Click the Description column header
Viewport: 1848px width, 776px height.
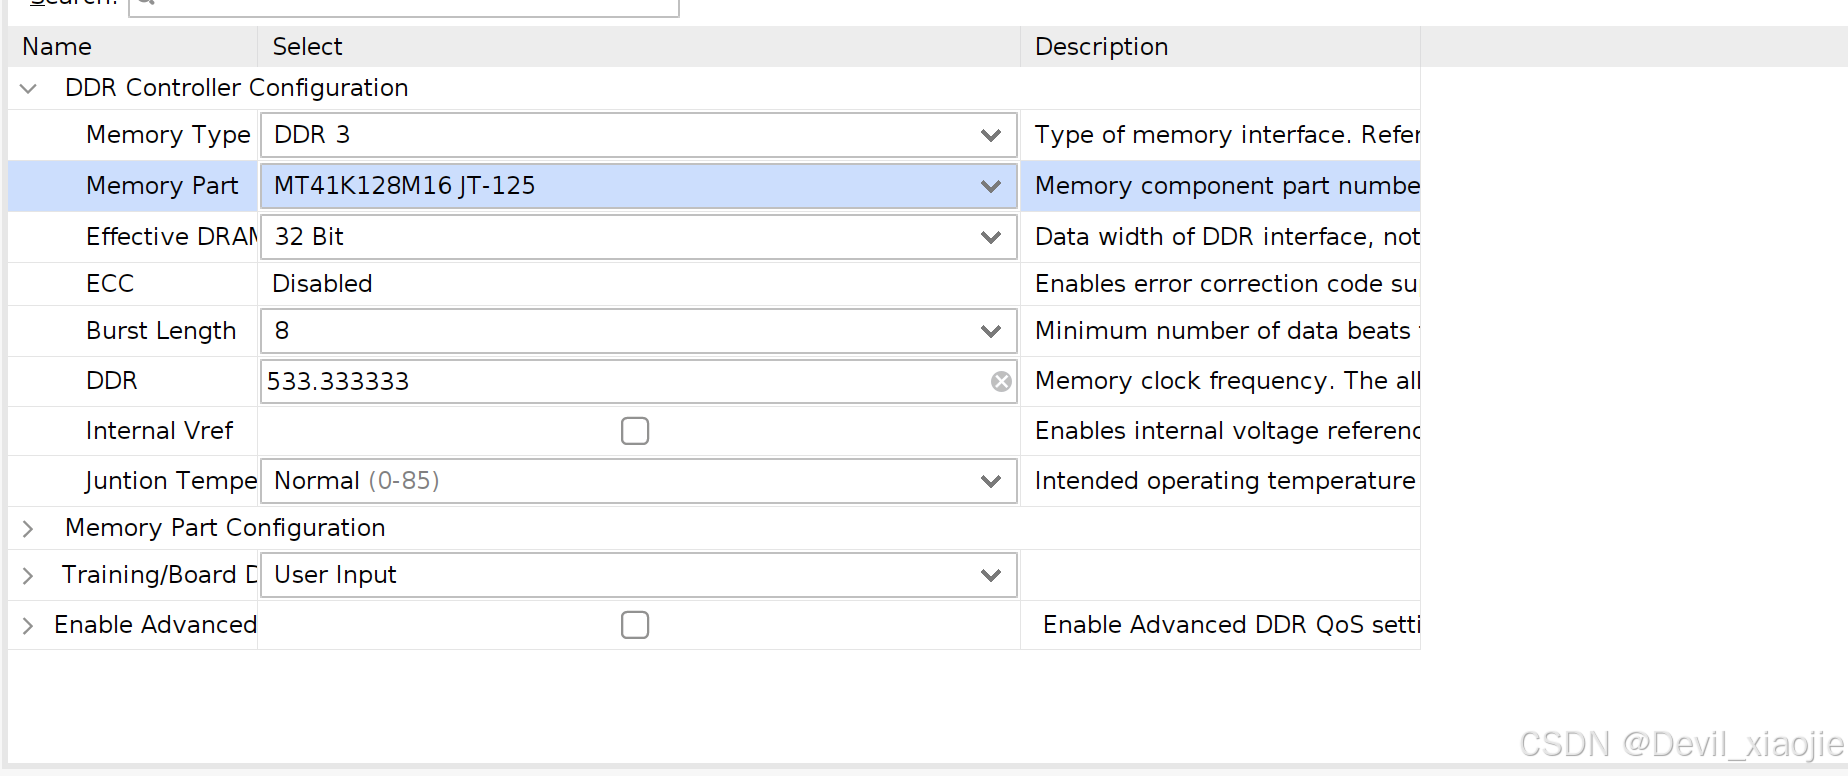click(x=1101, y=47)
